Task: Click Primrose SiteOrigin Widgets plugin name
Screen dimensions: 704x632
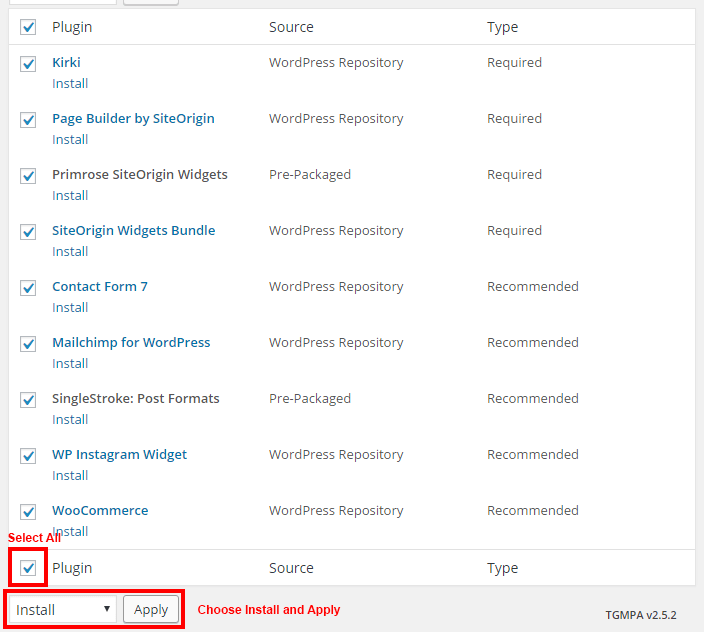Action: pyautogui.click(x=140, y=175)
